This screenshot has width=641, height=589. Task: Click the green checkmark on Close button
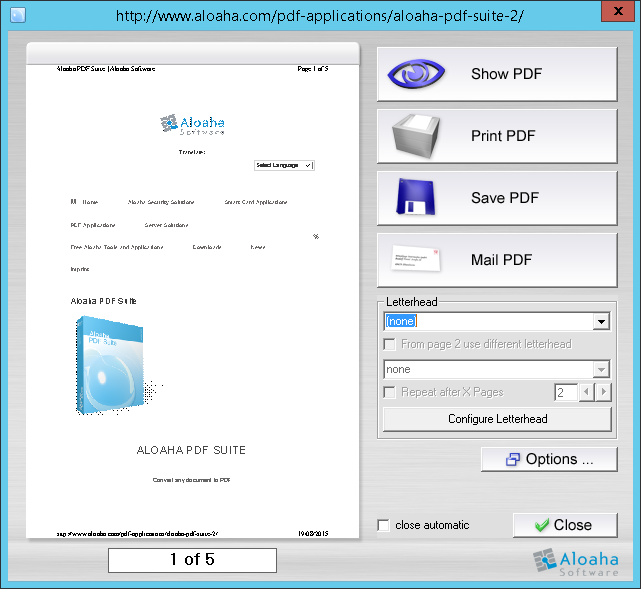[x=542, y=525]
